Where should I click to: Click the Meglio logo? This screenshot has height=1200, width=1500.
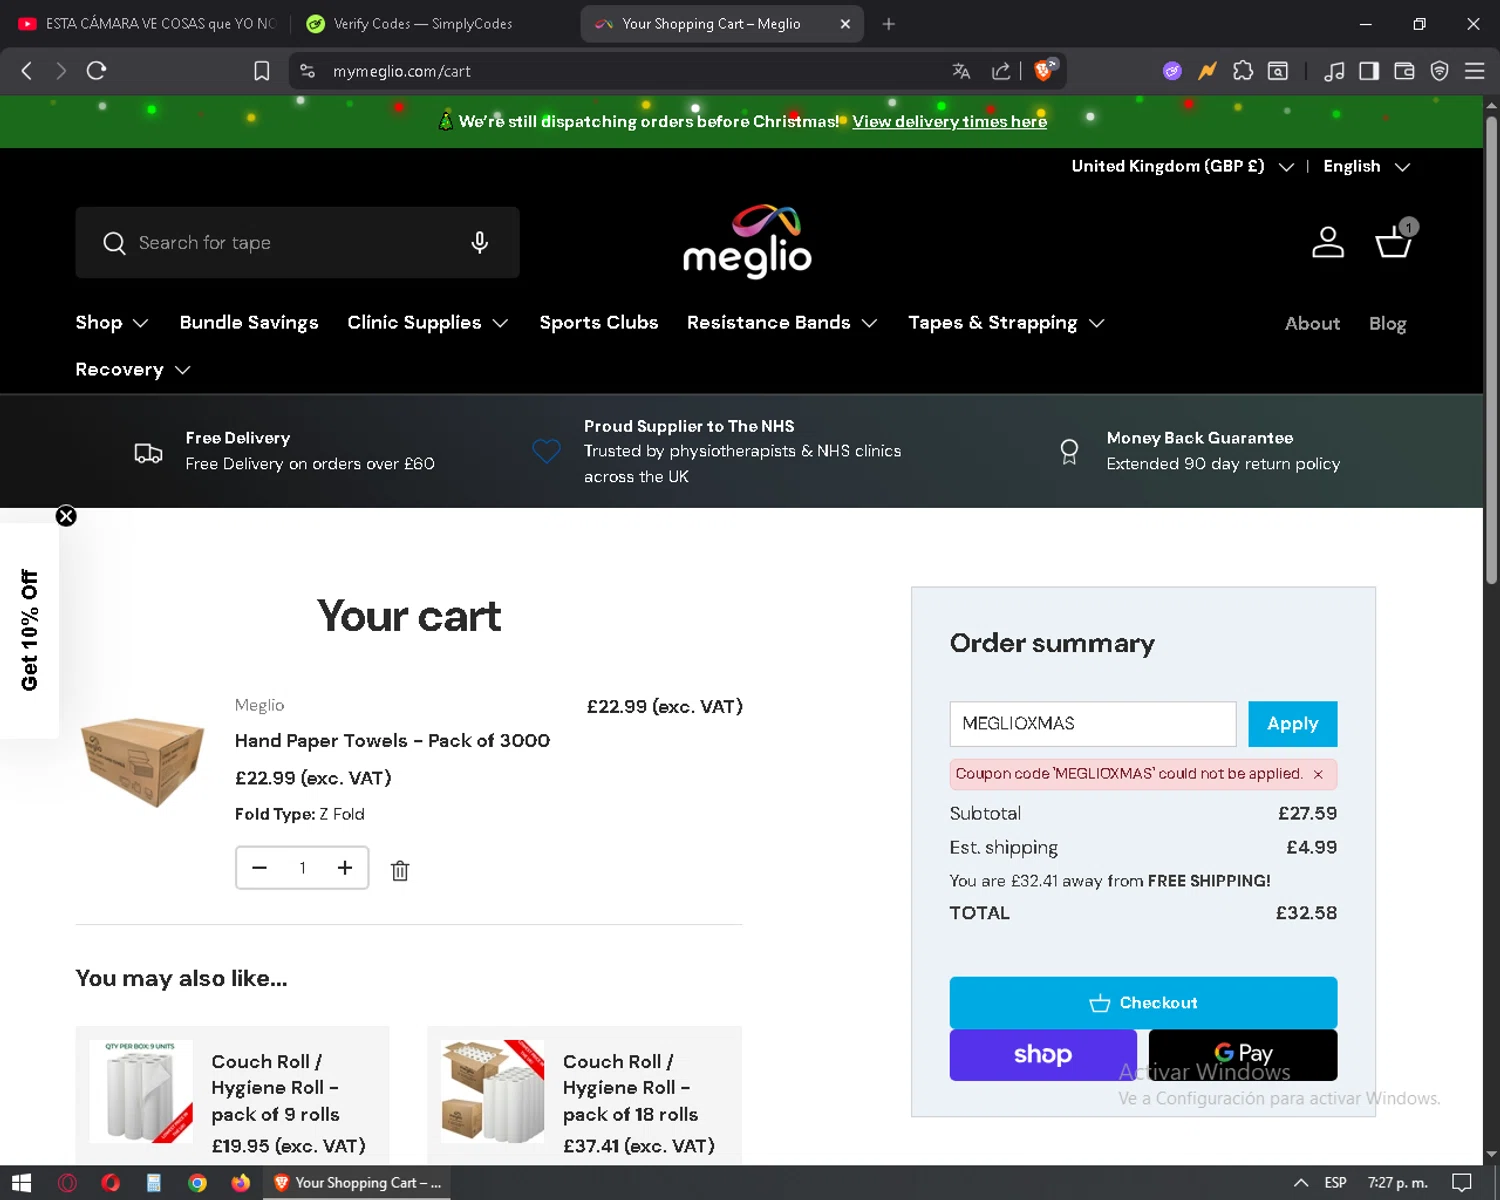[747, 241]
